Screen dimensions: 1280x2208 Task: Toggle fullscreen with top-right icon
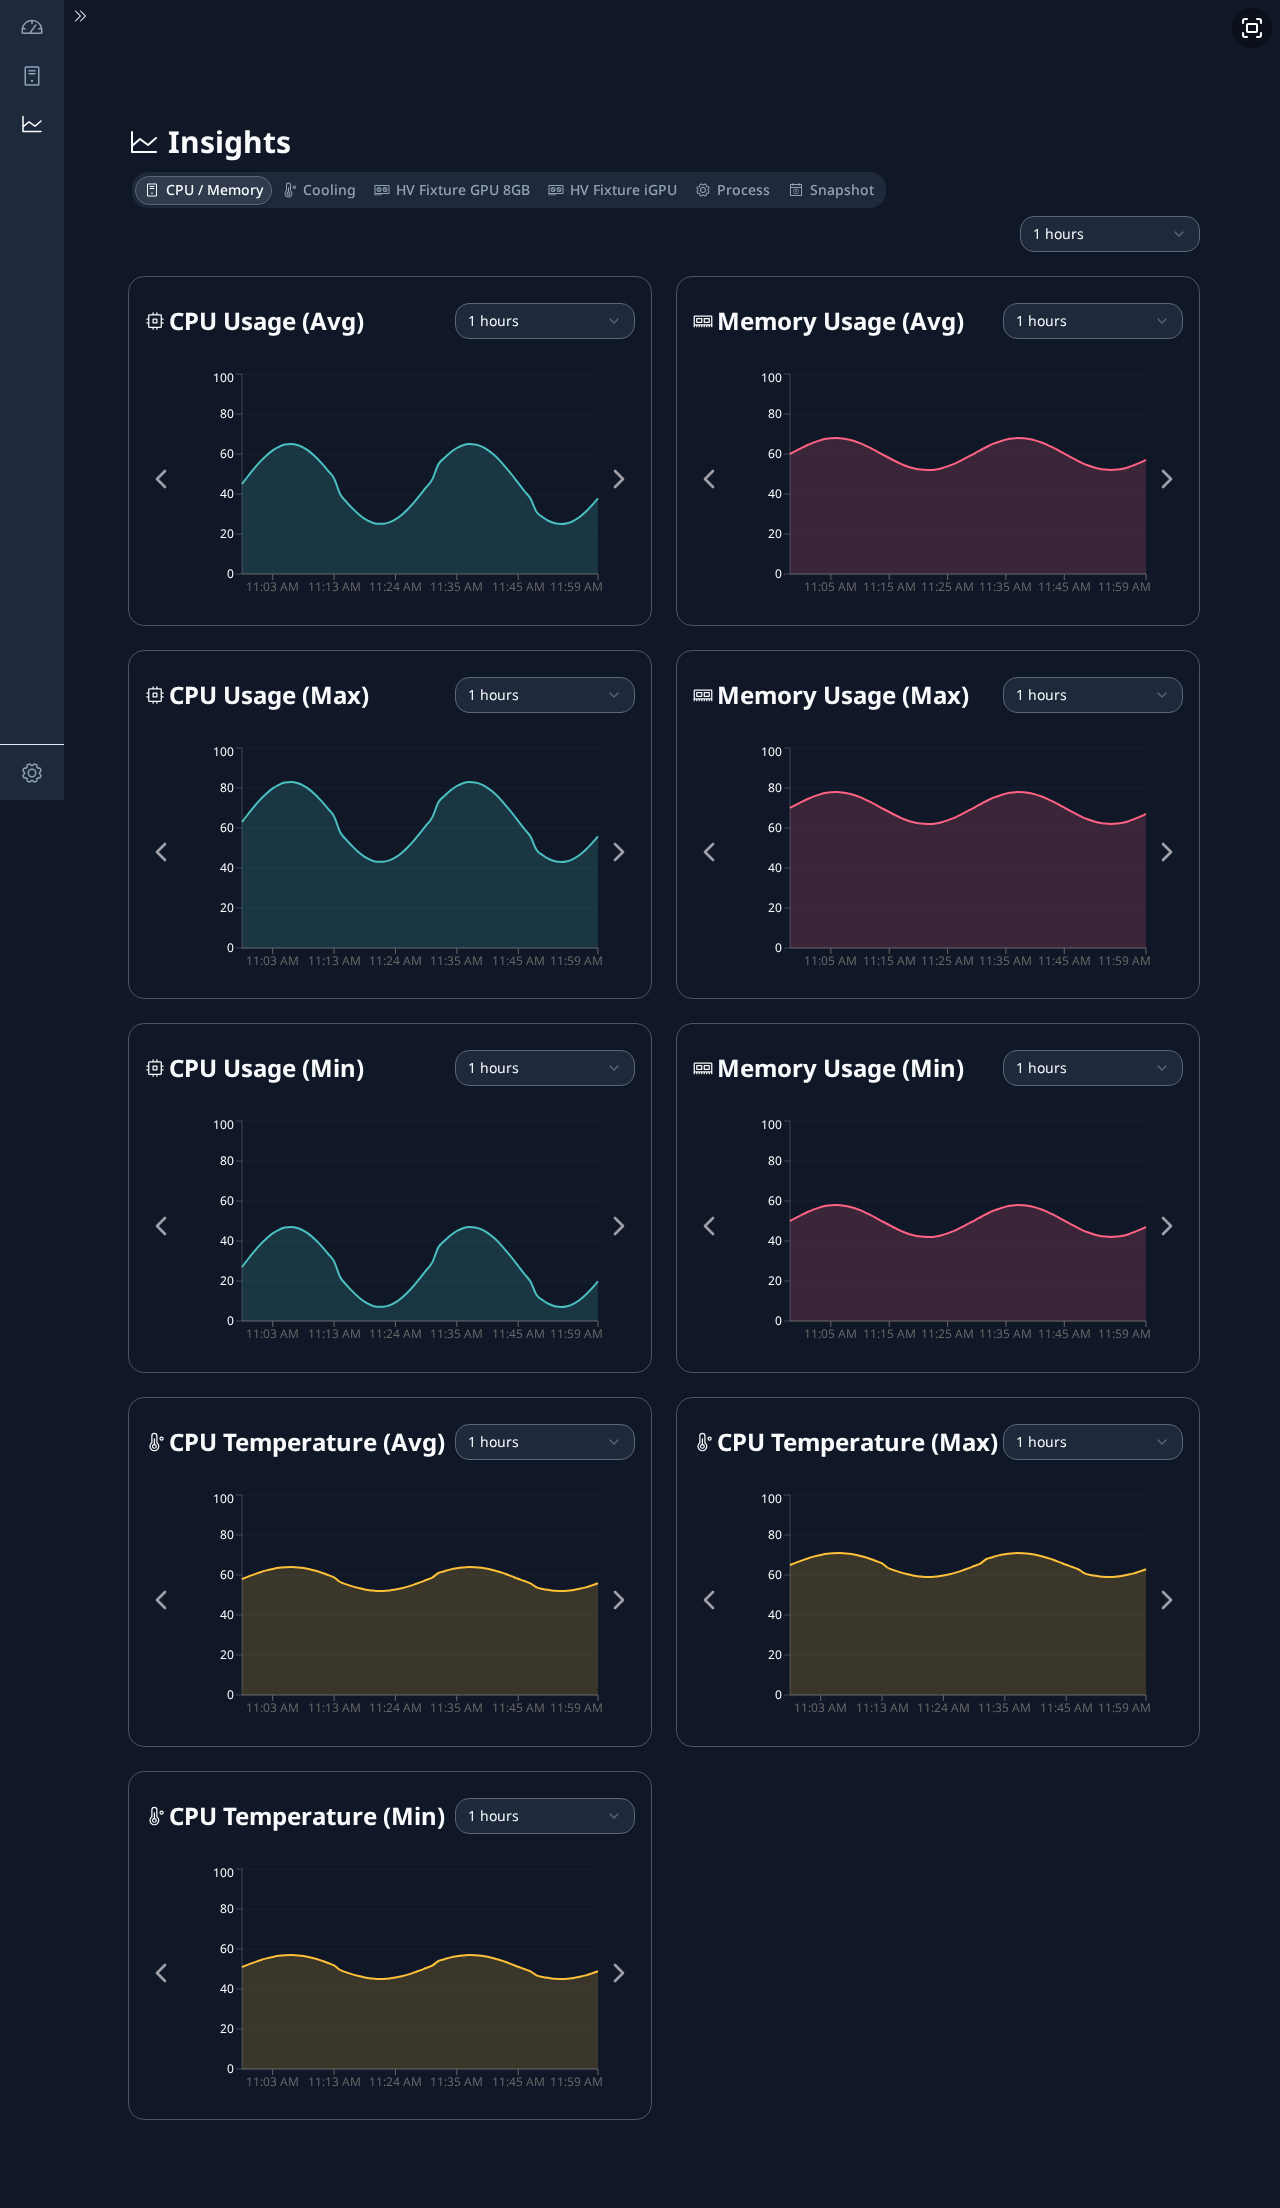coord(1252,28)
